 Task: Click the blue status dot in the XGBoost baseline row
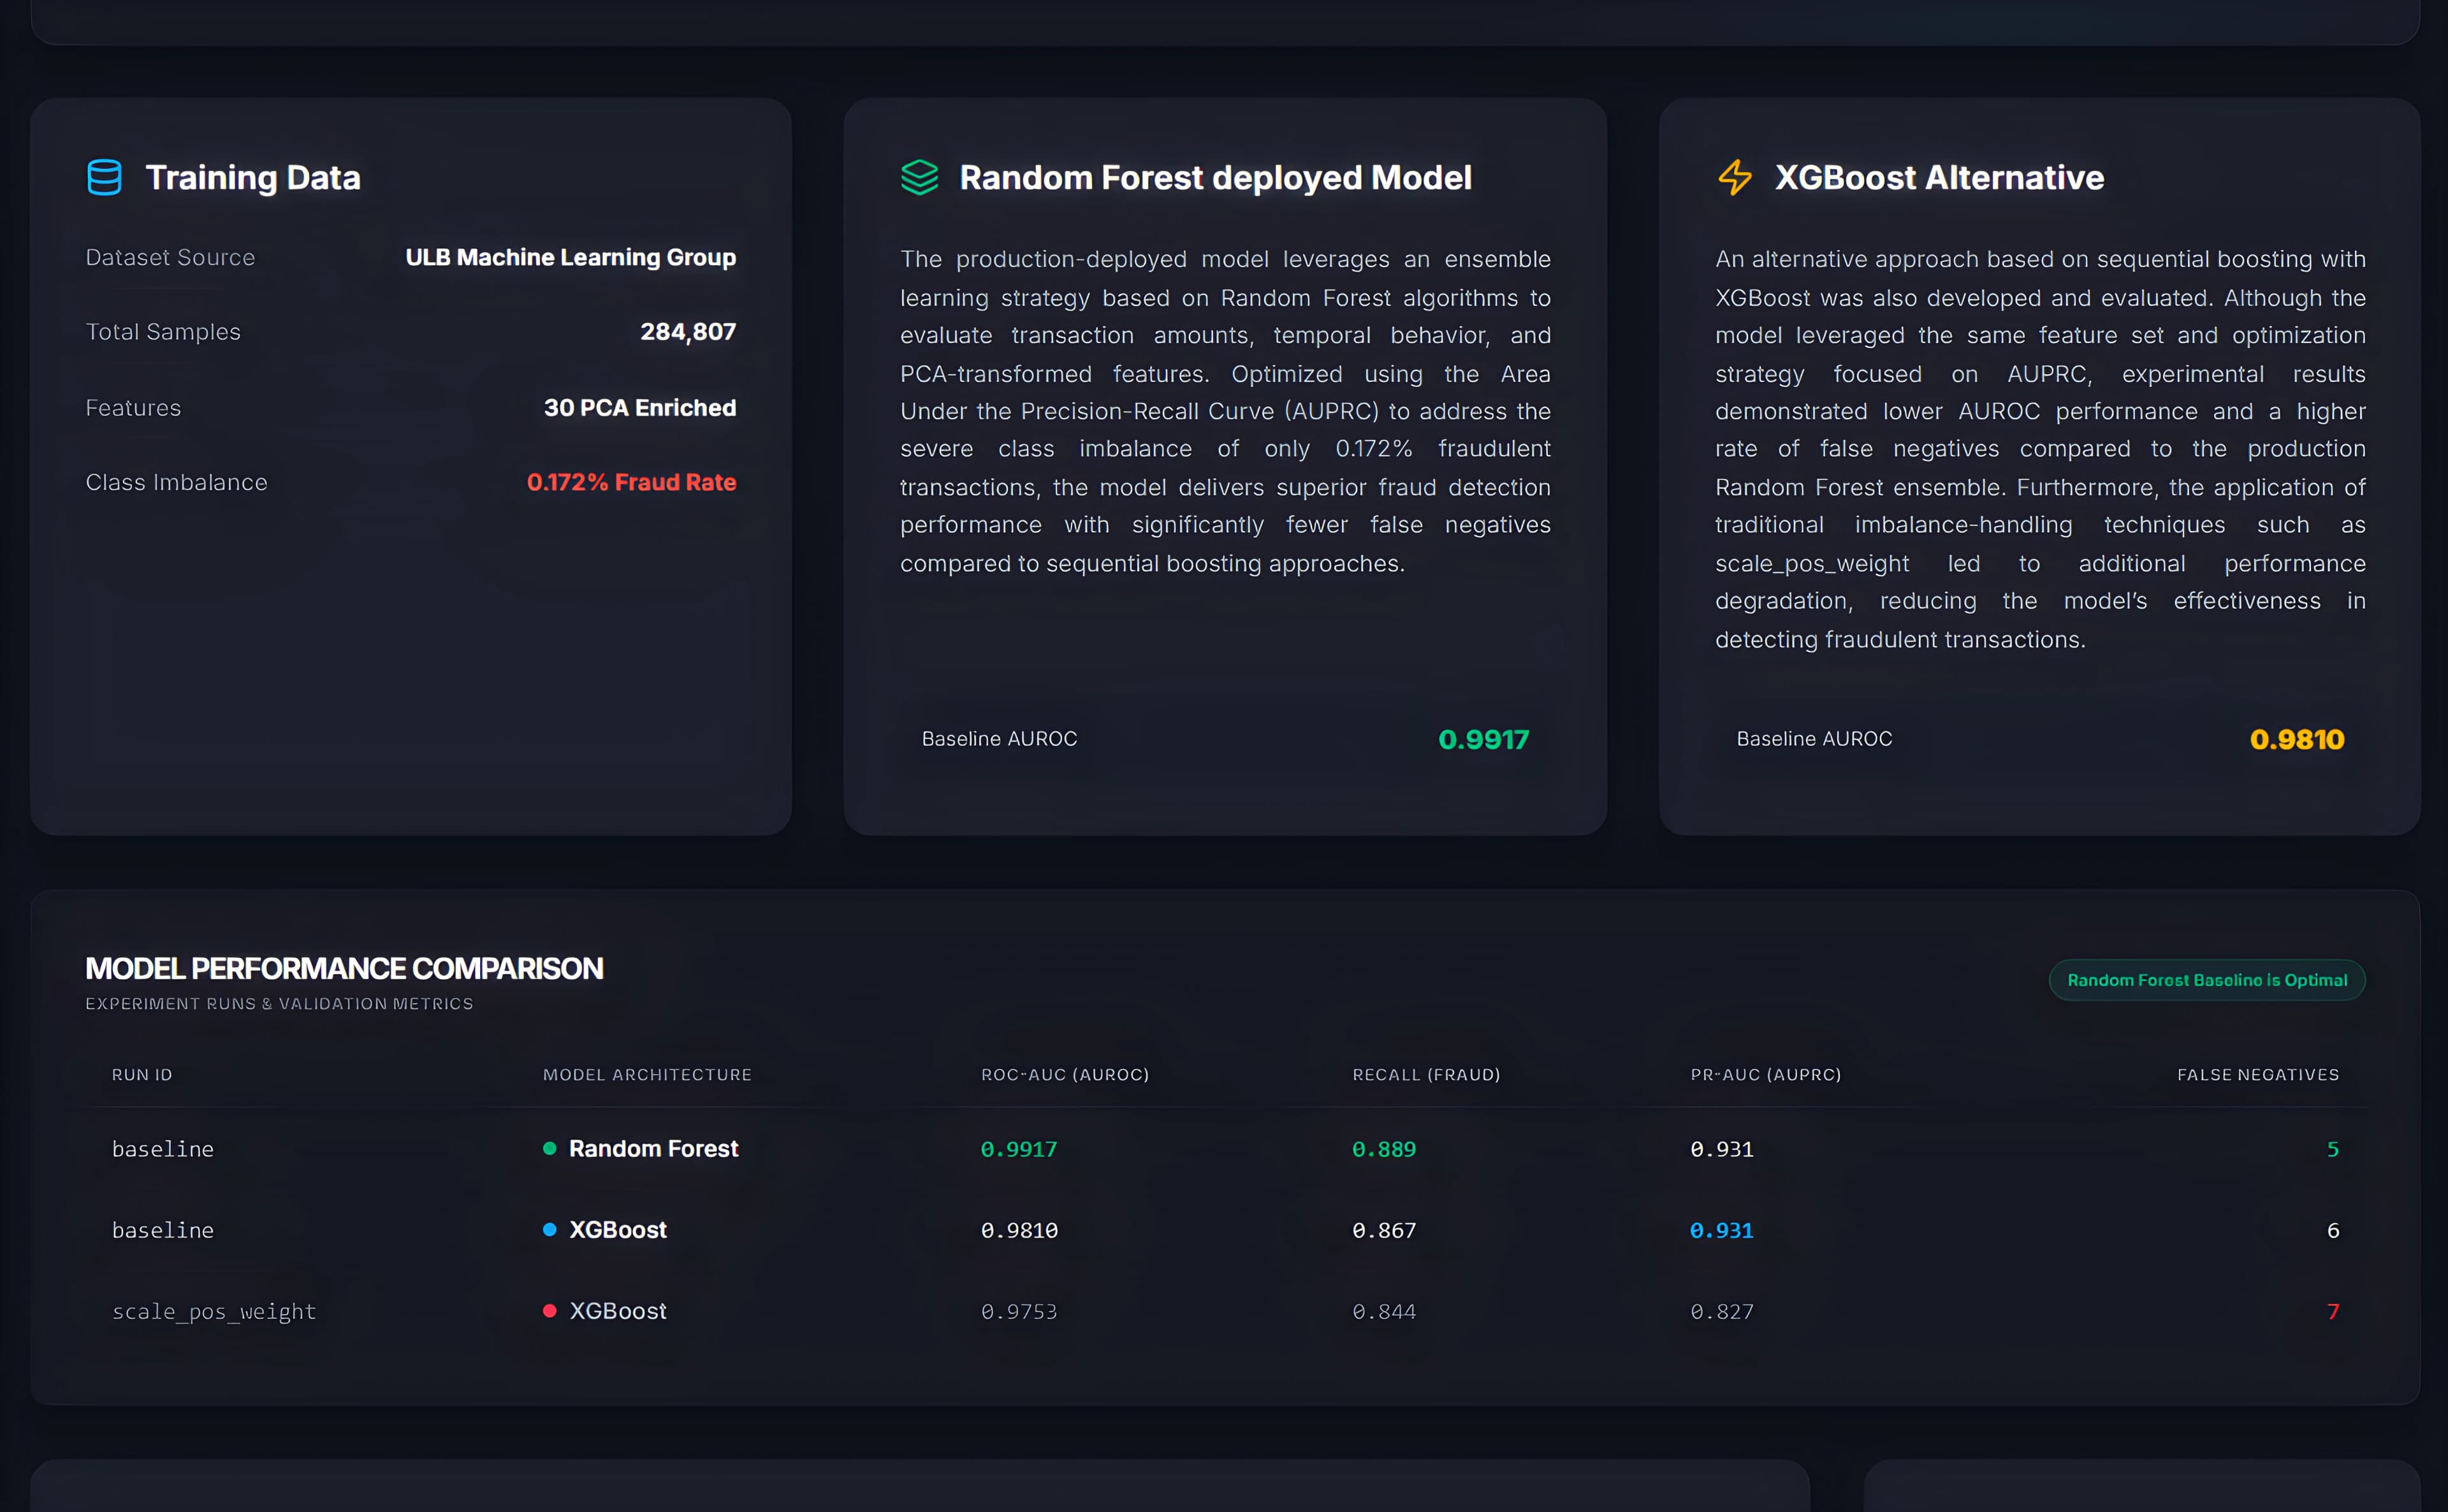549,1229
